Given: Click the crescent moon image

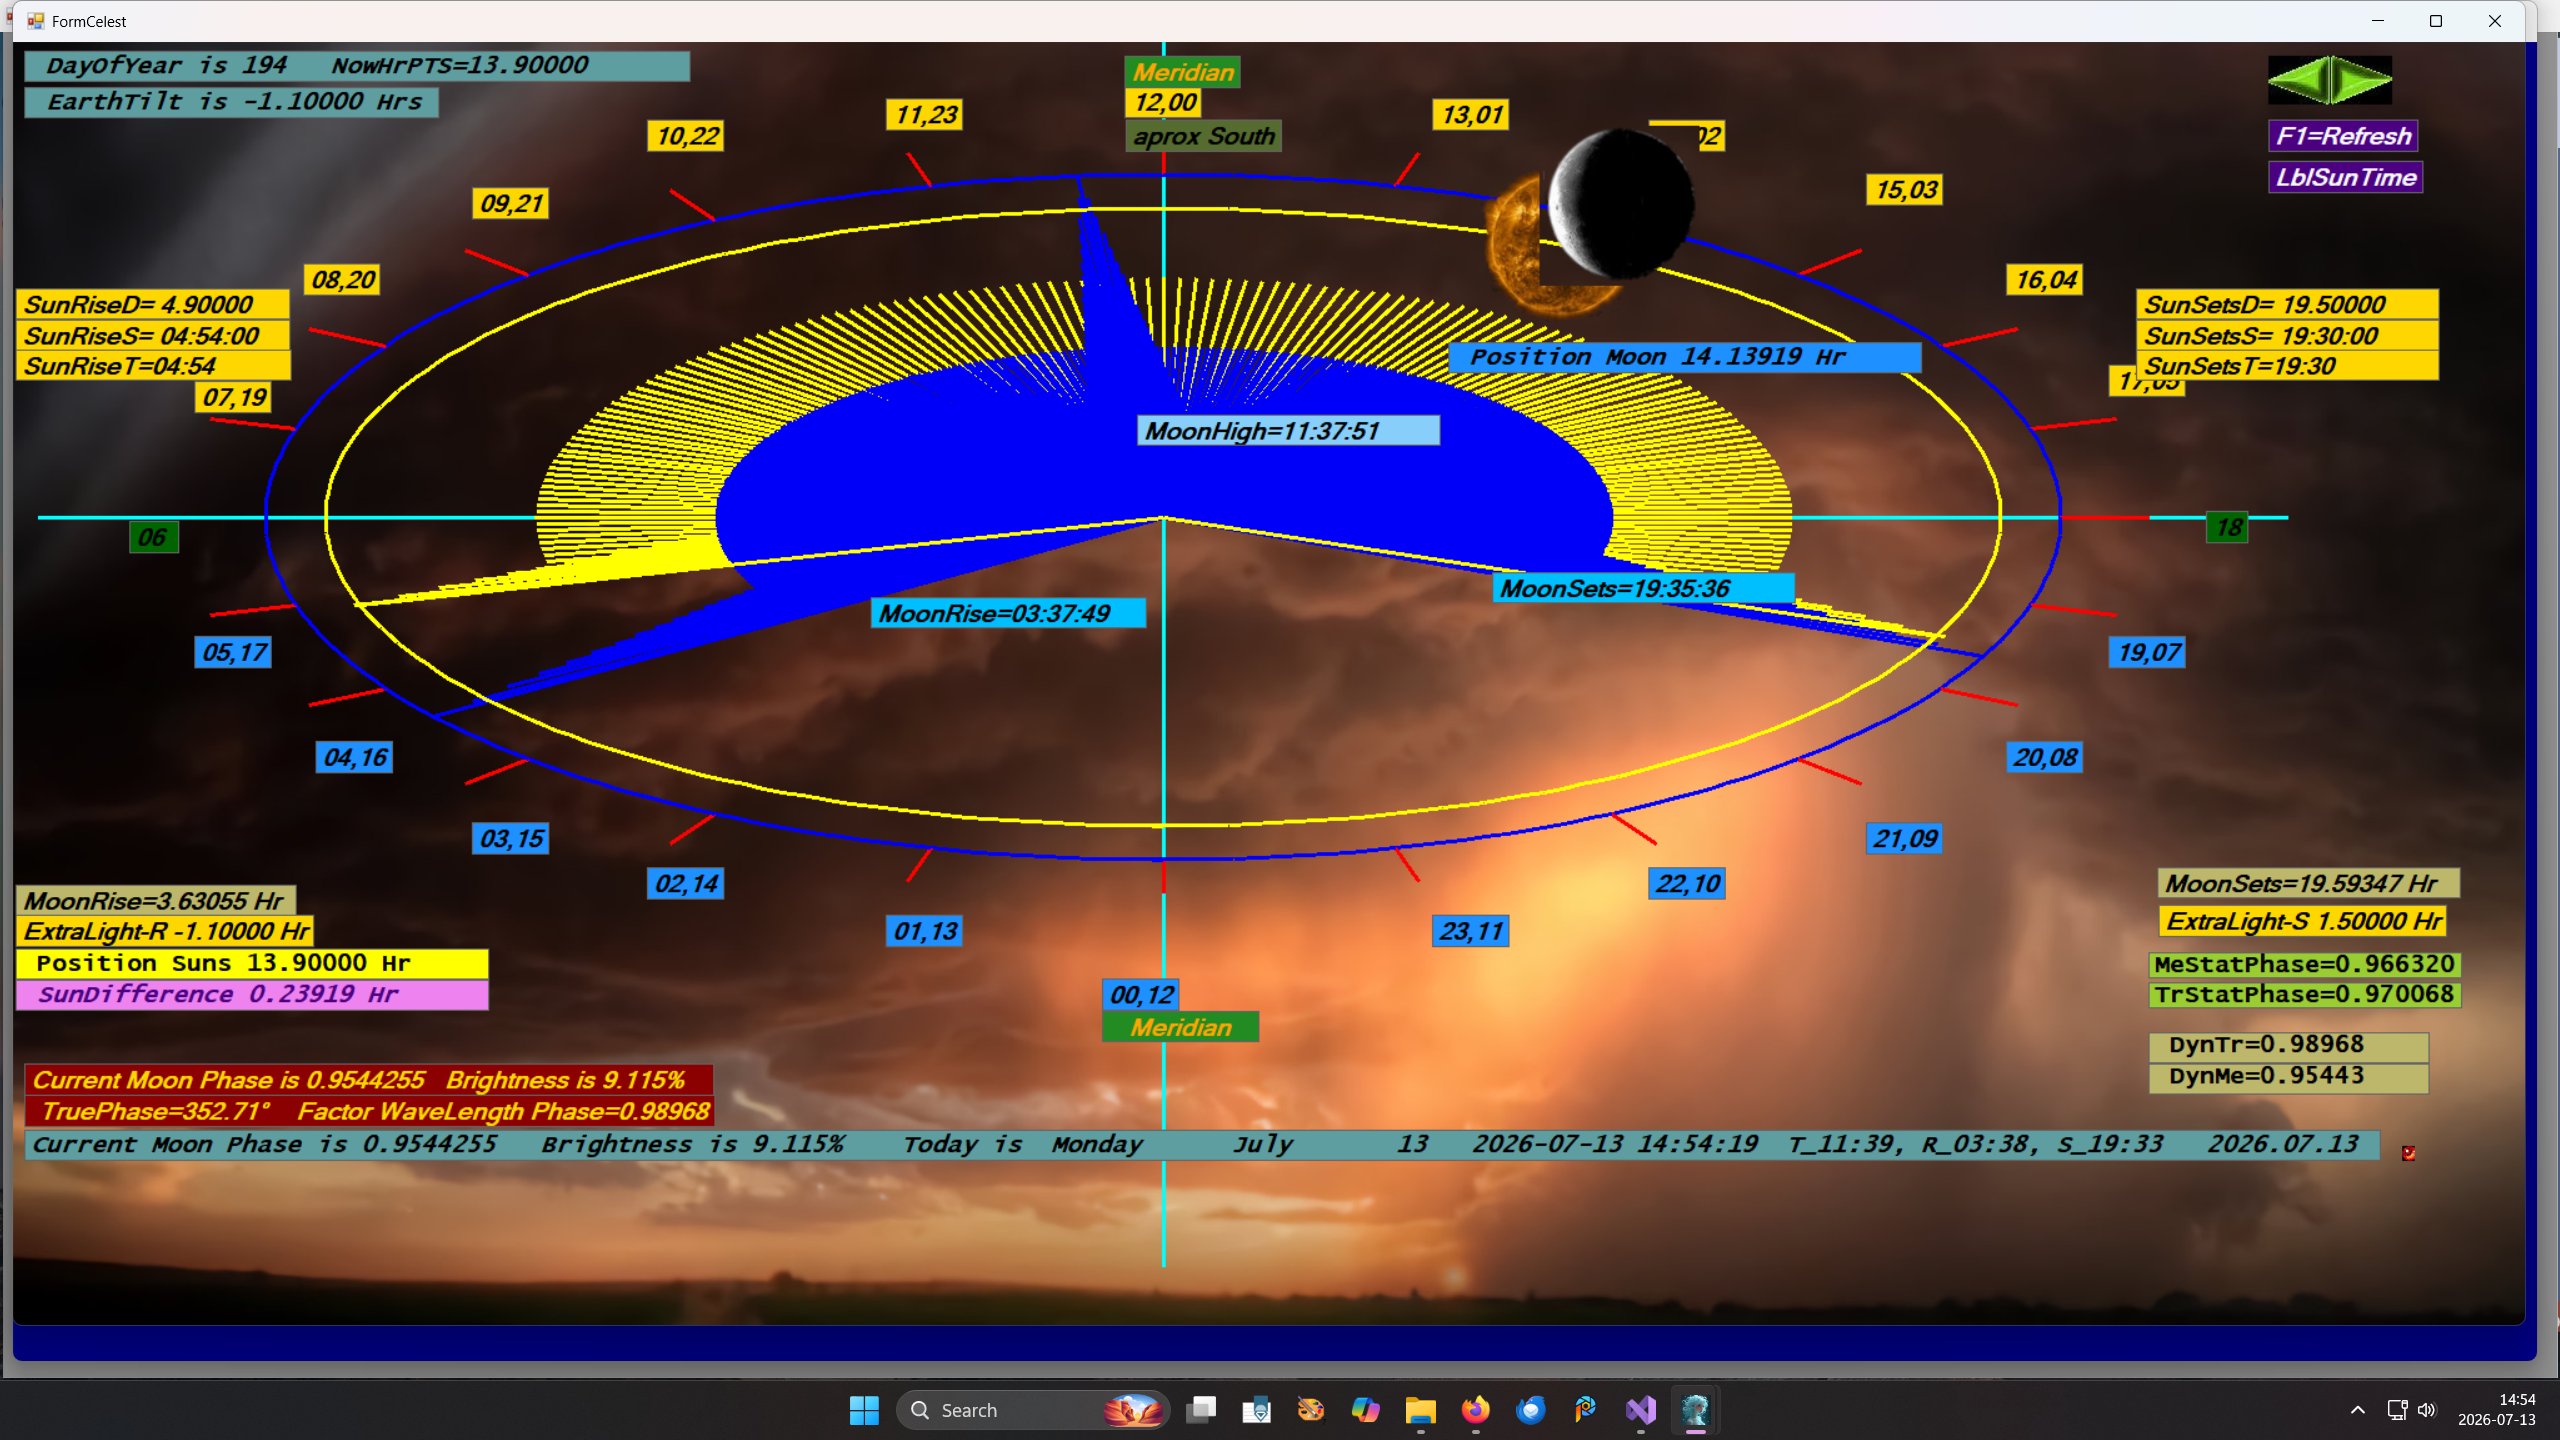Looking at the screenshot, I should 1620,203.
